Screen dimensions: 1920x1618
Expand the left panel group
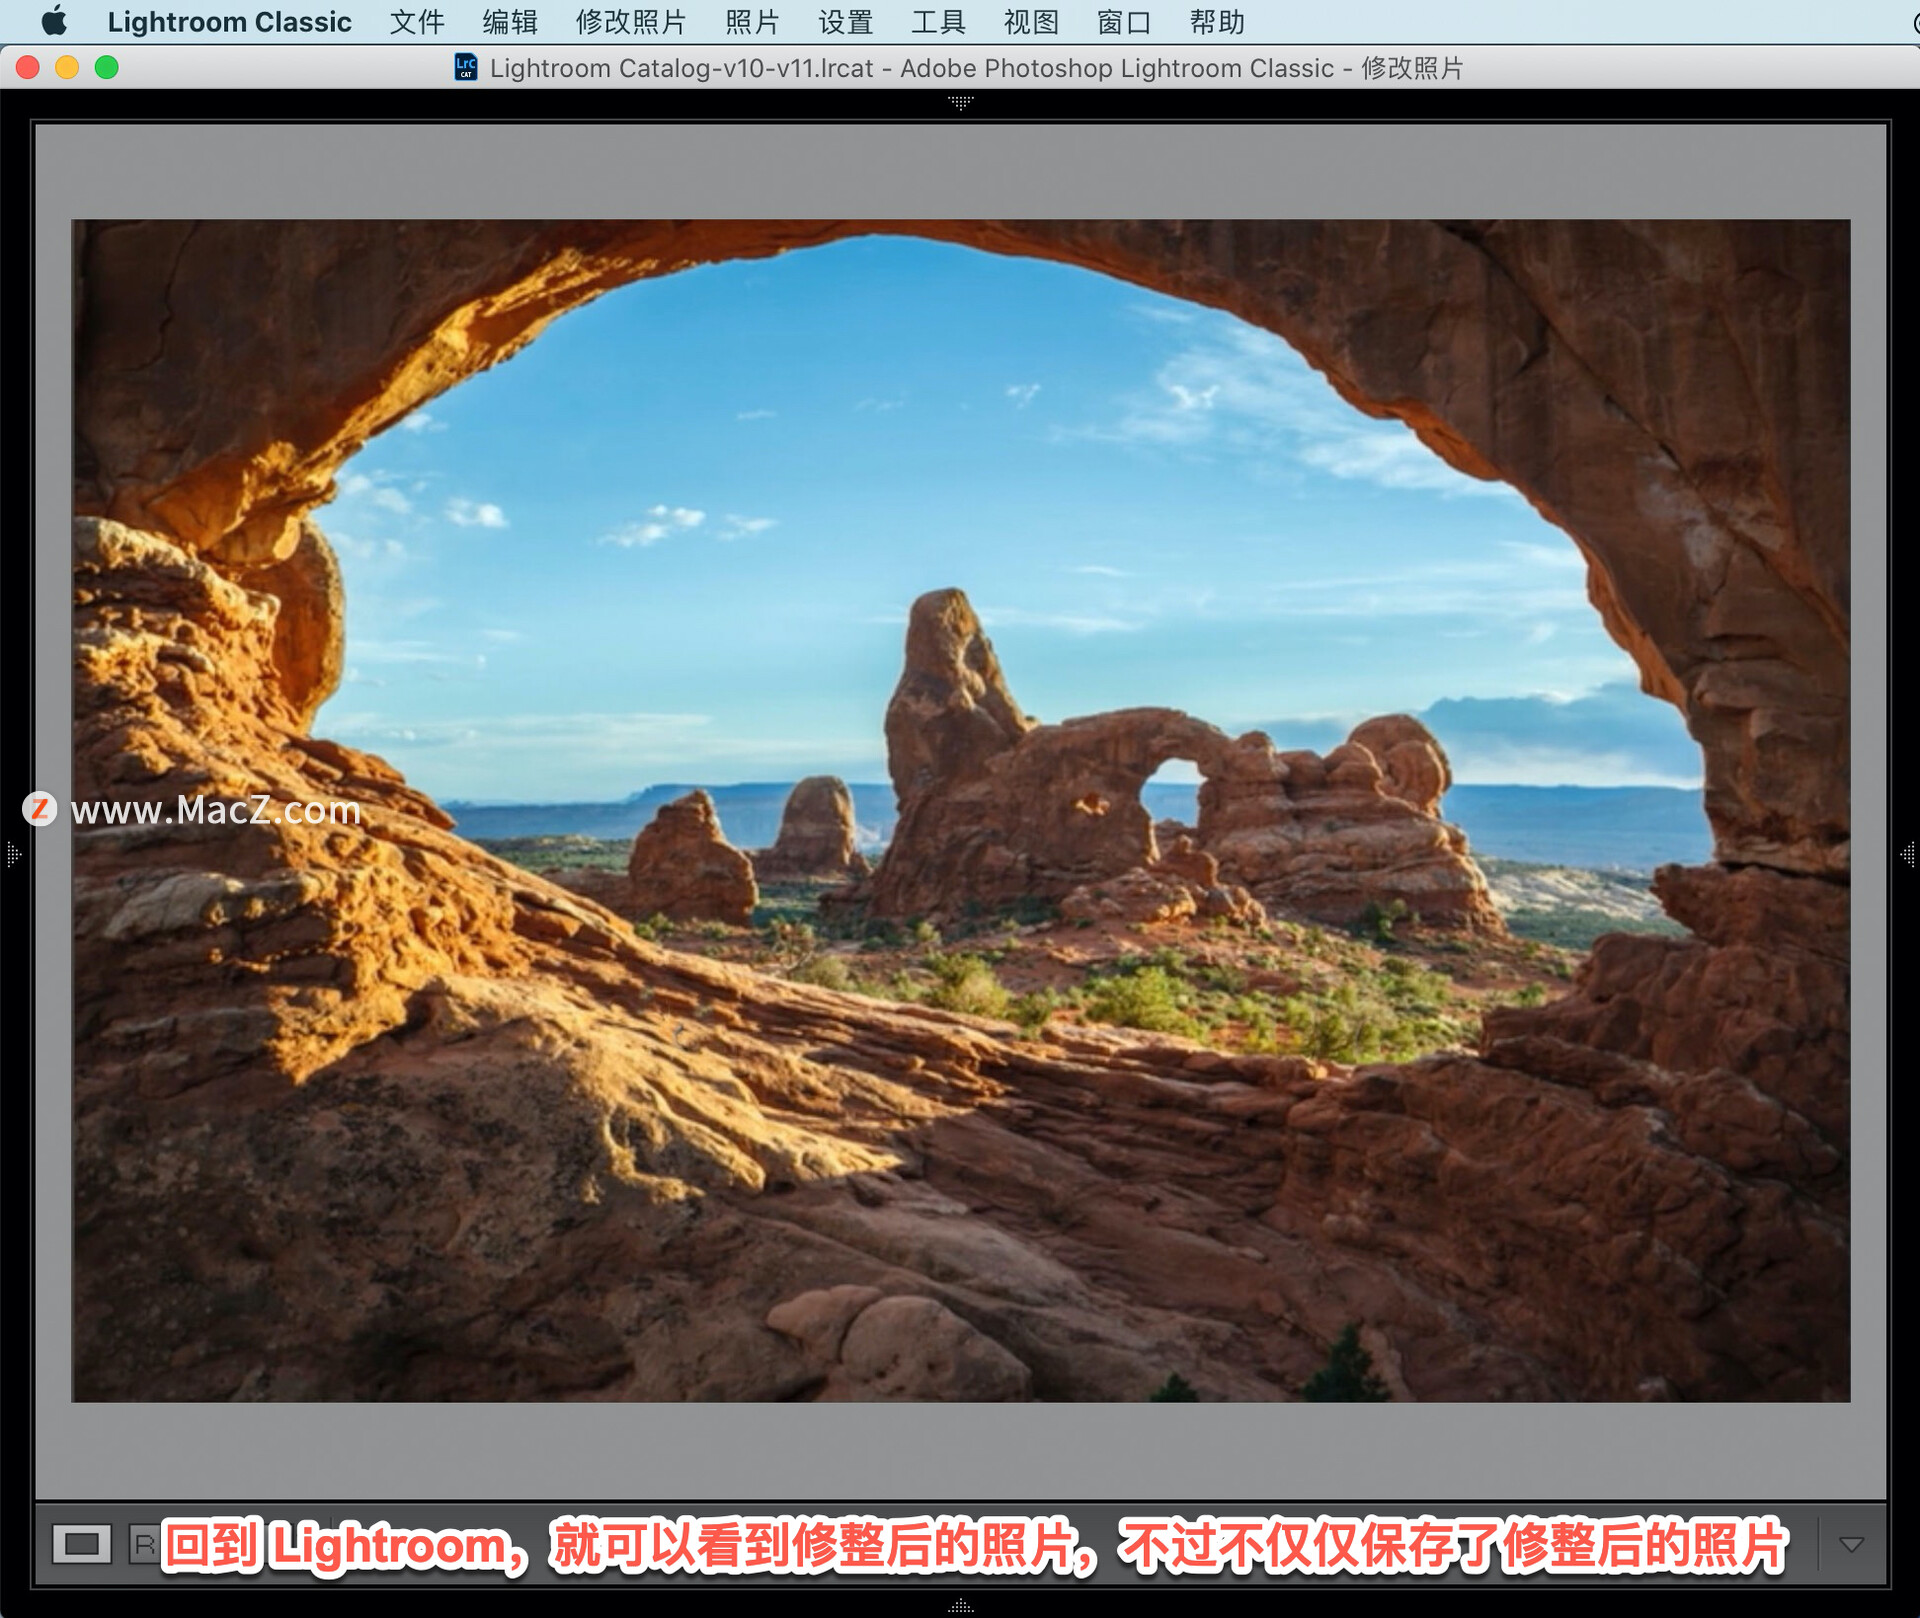[x=13, y=854]
